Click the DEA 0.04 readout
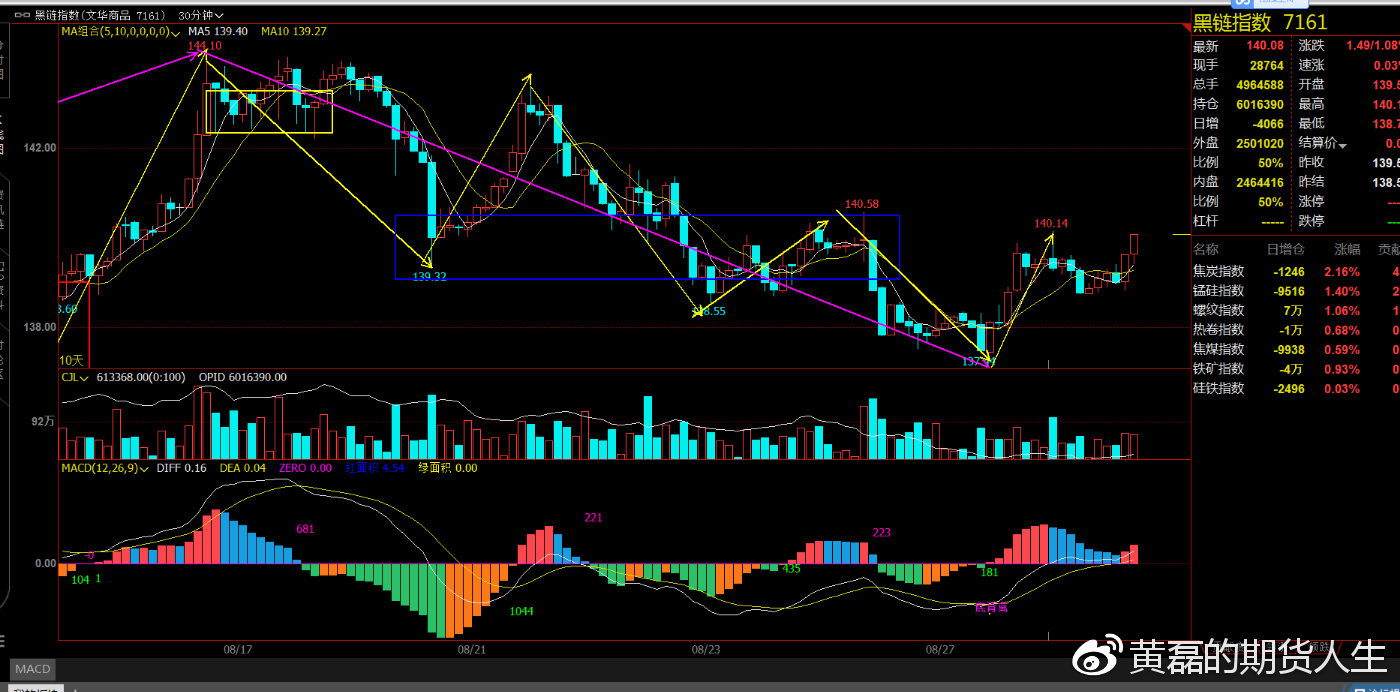This screenshot has width=1400, height=692. 243,467
